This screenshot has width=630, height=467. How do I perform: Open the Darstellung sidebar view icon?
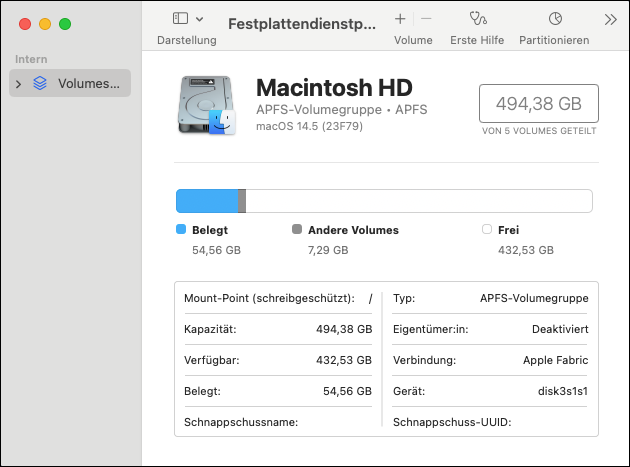tap(180, 18)
